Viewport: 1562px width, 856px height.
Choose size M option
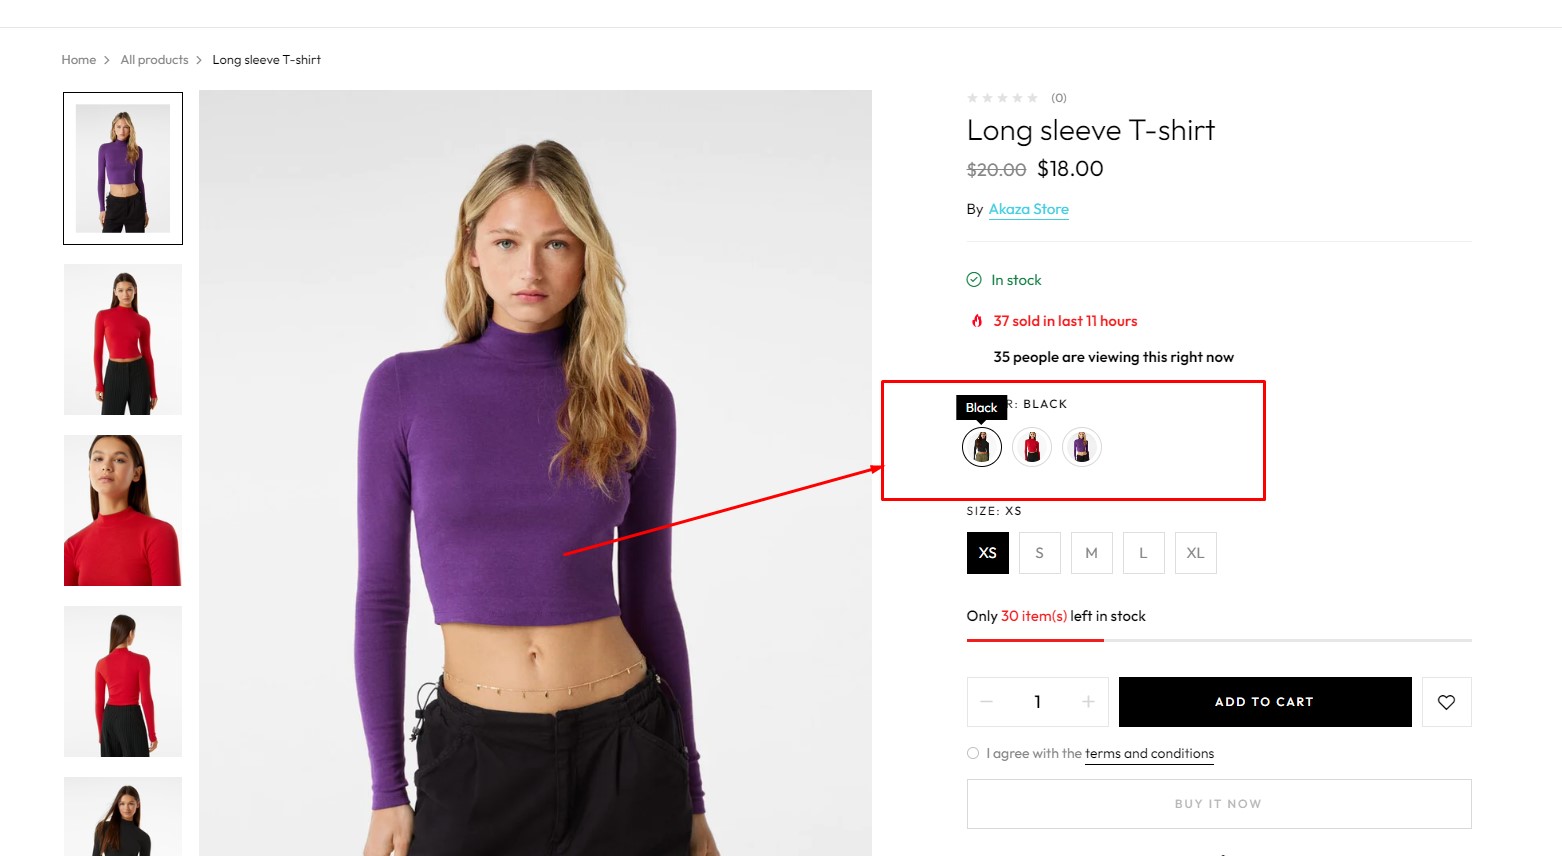[x=1092, y=553]
